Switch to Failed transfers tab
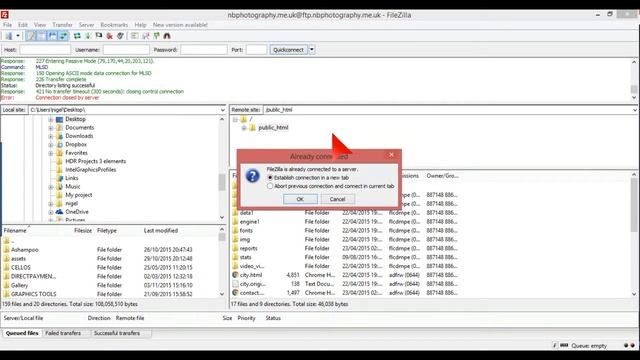The image size is (640, 360). click(x=63, y=333)
